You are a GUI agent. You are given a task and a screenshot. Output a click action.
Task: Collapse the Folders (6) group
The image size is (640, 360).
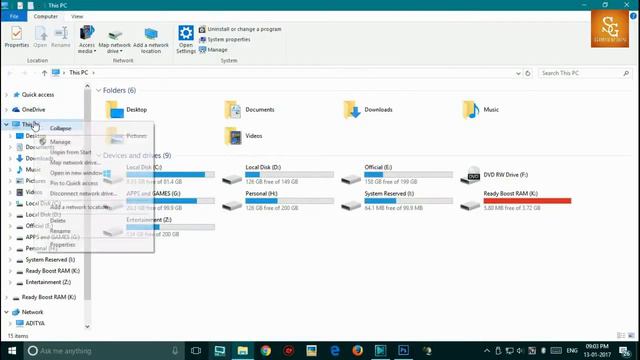coord(98,90)
